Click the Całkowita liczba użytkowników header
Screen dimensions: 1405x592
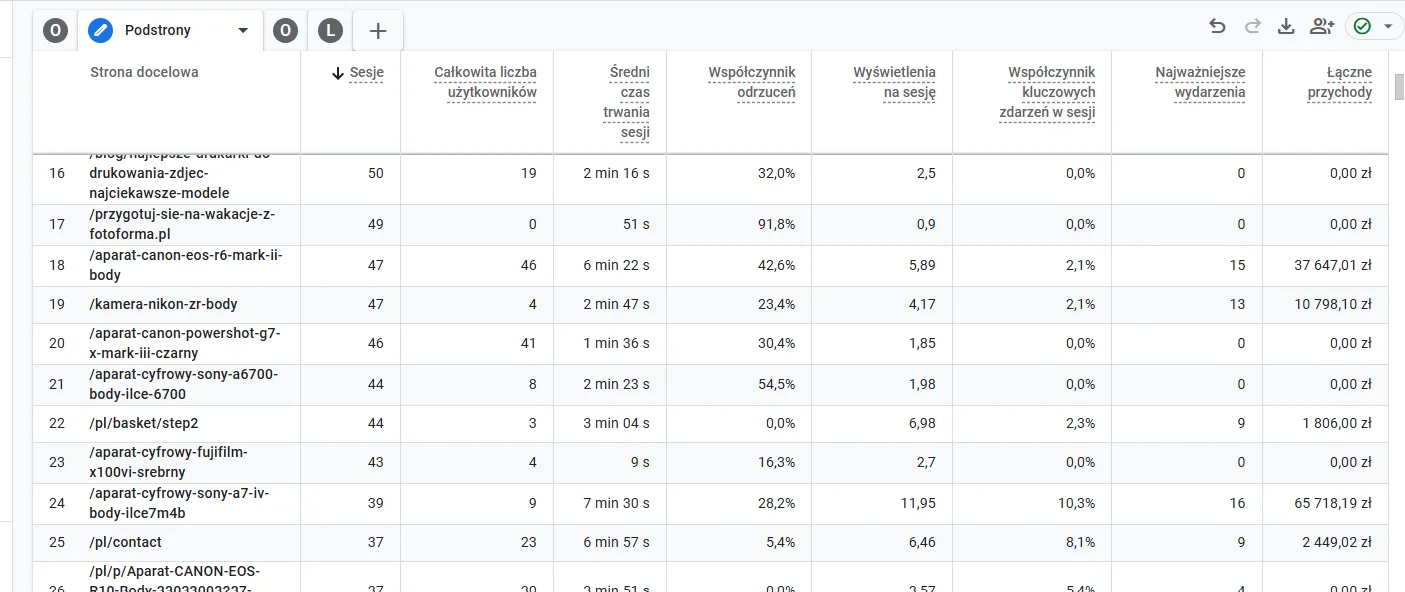[x=486, y=82]
